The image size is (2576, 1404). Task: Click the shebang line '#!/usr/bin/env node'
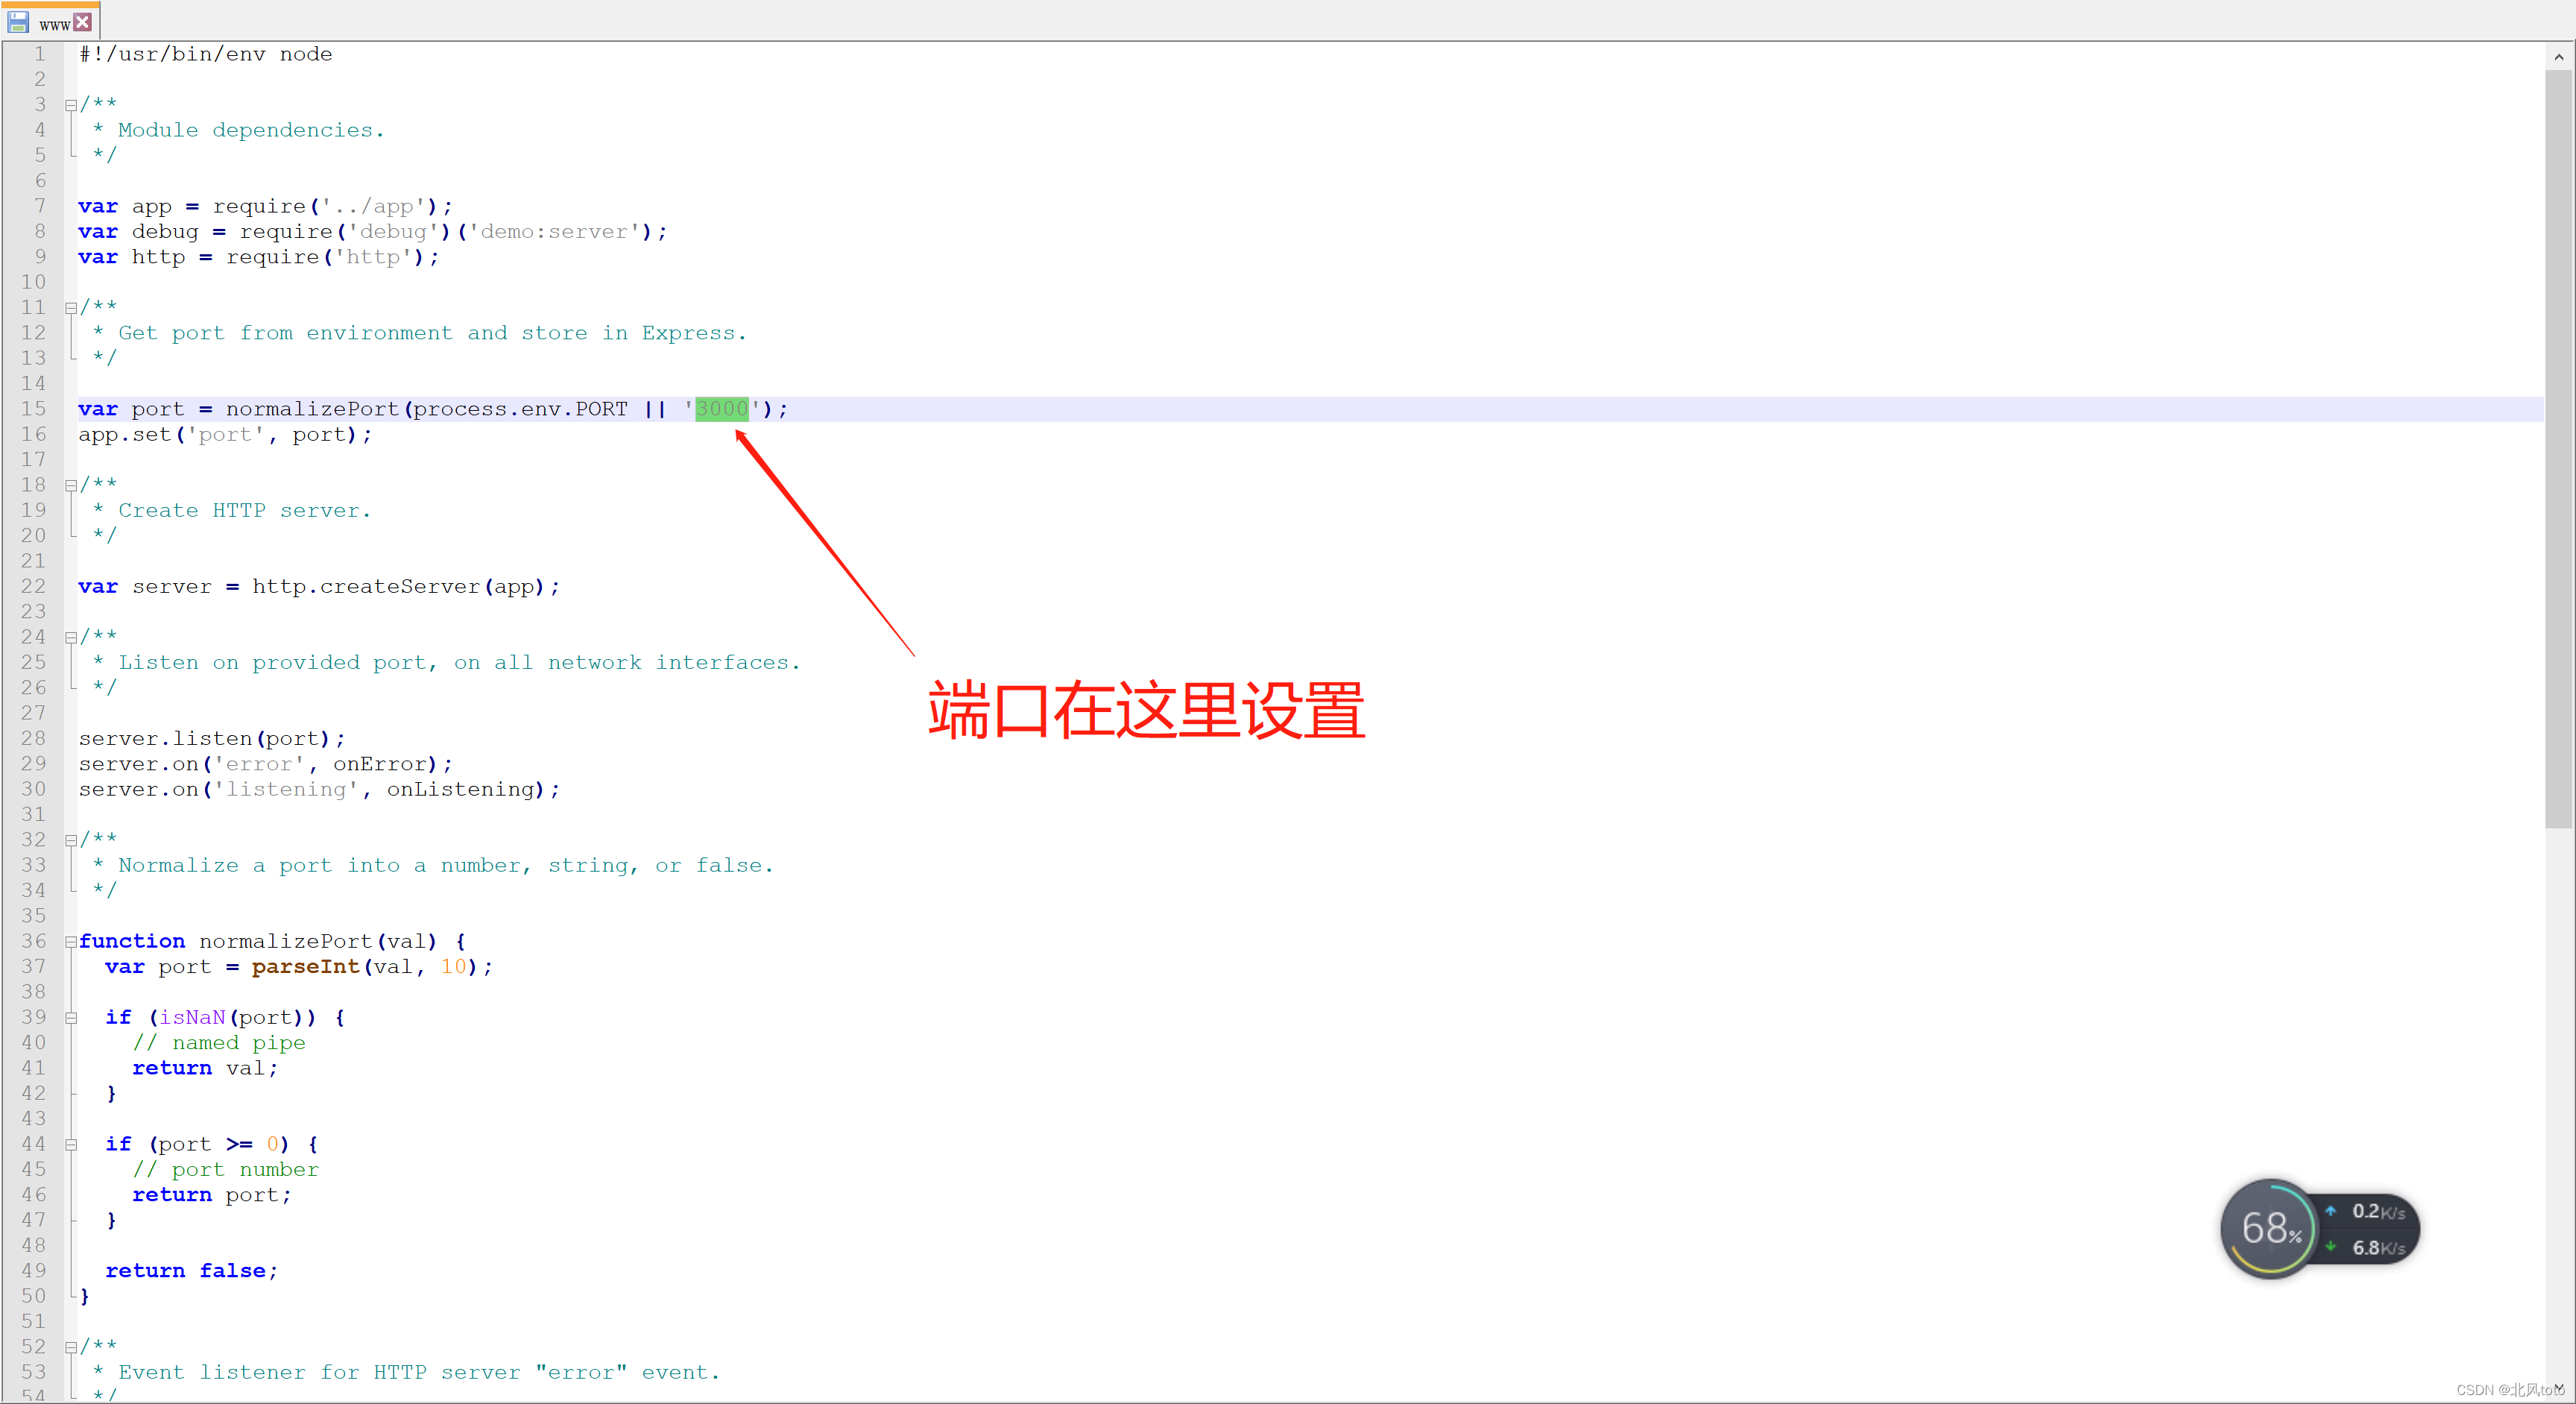tap(205, 54)
